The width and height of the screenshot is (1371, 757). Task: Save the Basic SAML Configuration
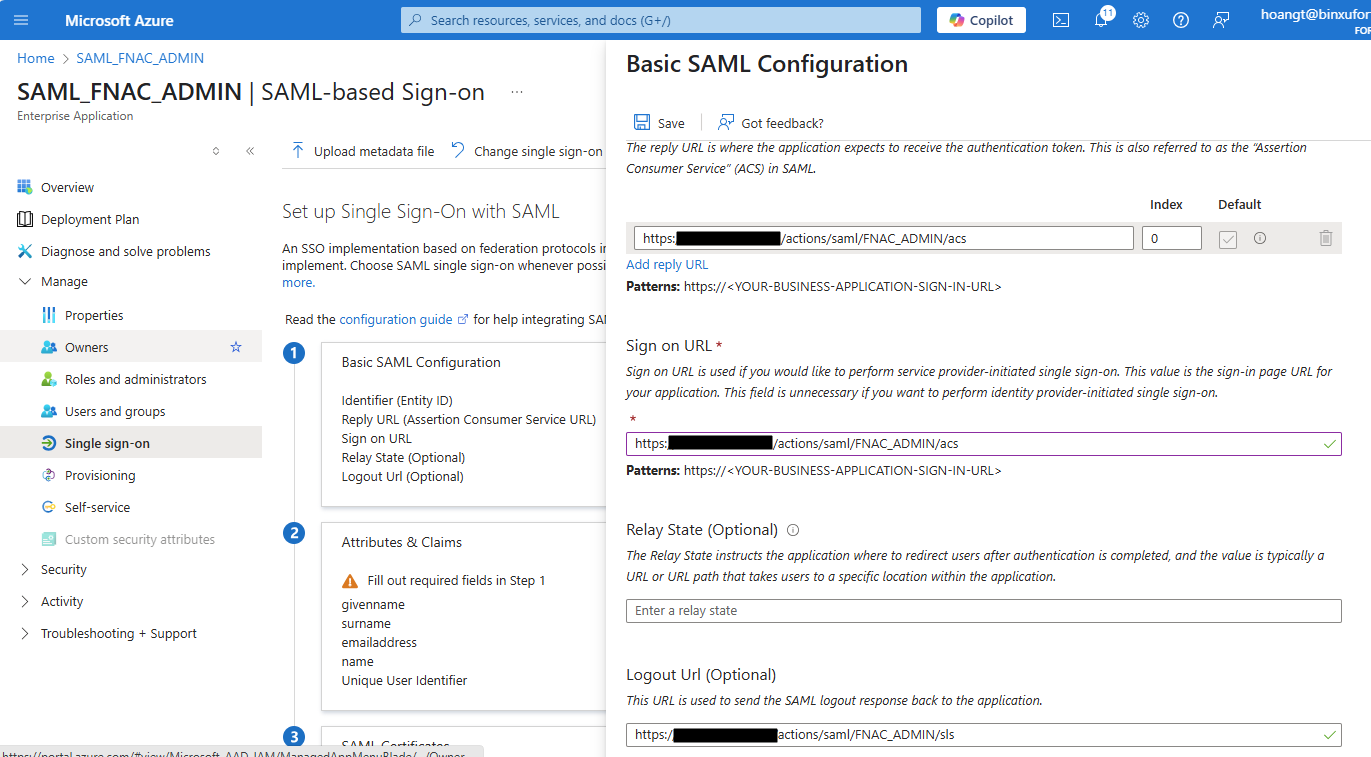coord(659,121)
